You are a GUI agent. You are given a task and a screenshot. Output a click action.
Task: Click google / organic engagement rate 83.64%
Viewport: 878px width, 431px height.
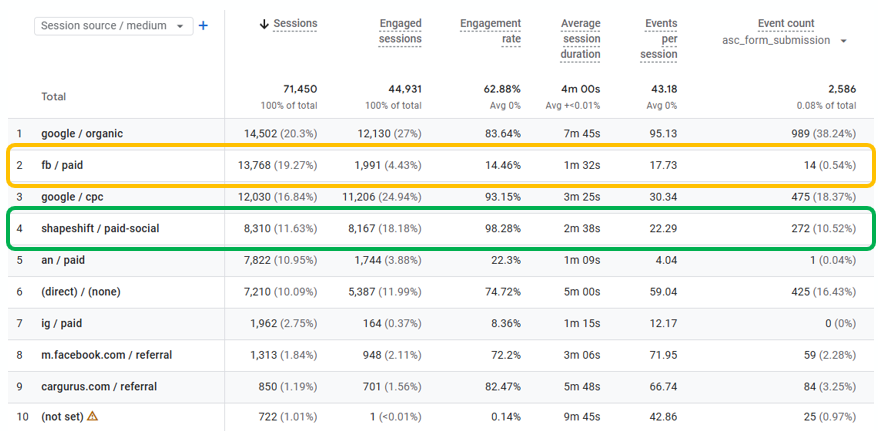pos(503,134)
